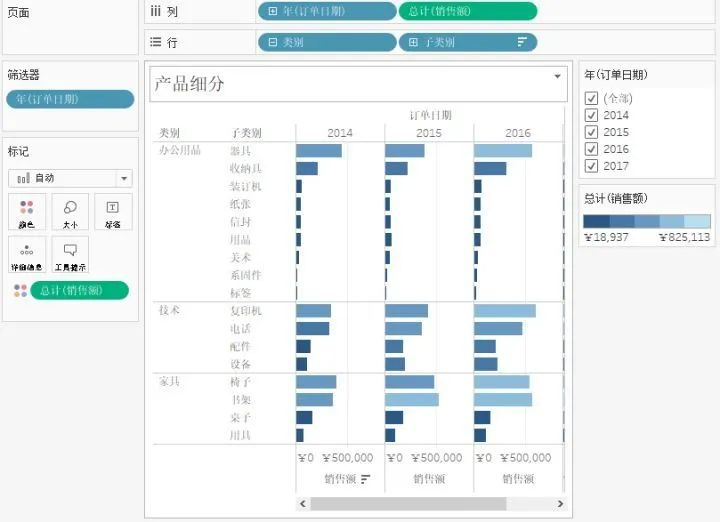Open the dropdown arrow on 产品细分 title
The image size is (720, 522).
[557, 76]
